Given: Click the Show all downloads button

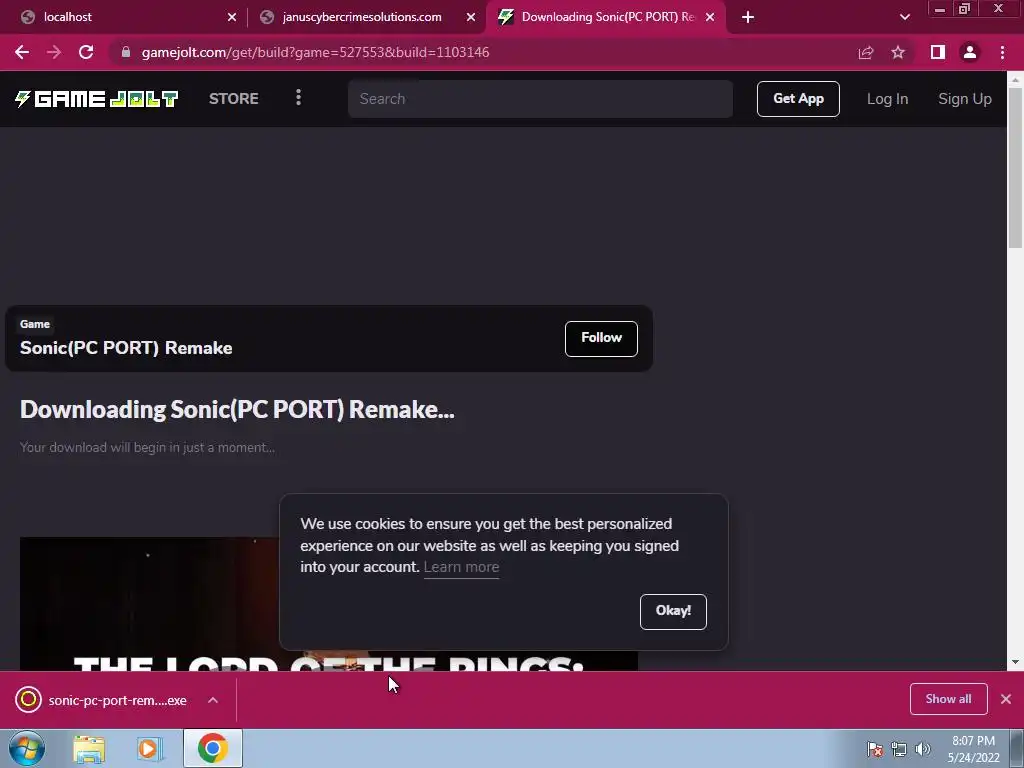Looking at the screenshot, I should [x=948, y=699].
